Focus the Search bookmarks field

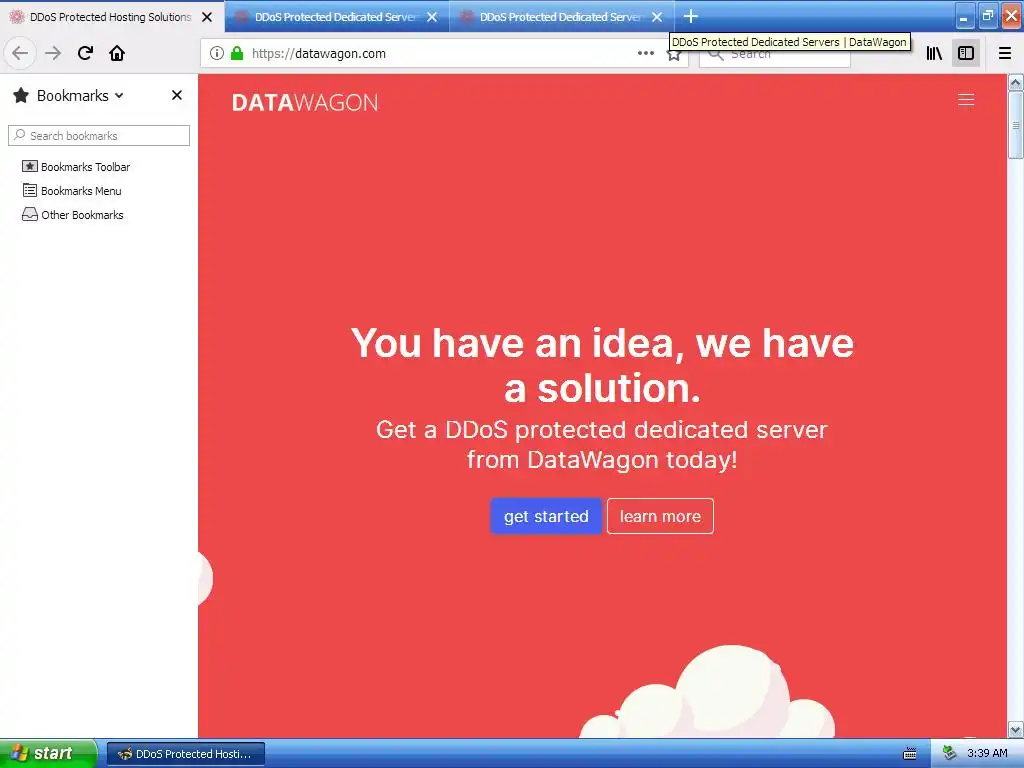[99, 135]
